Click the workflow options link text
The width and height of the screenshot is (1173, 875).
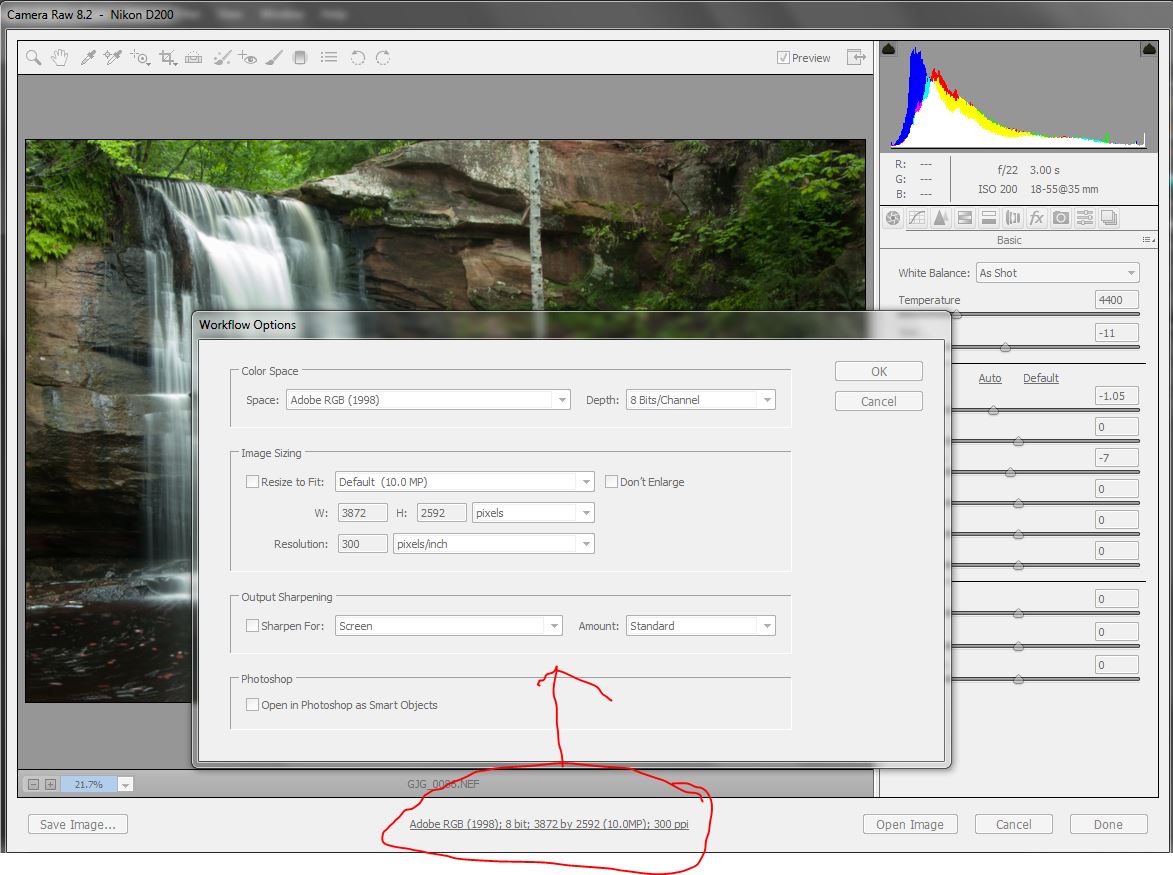pos(549,824)
